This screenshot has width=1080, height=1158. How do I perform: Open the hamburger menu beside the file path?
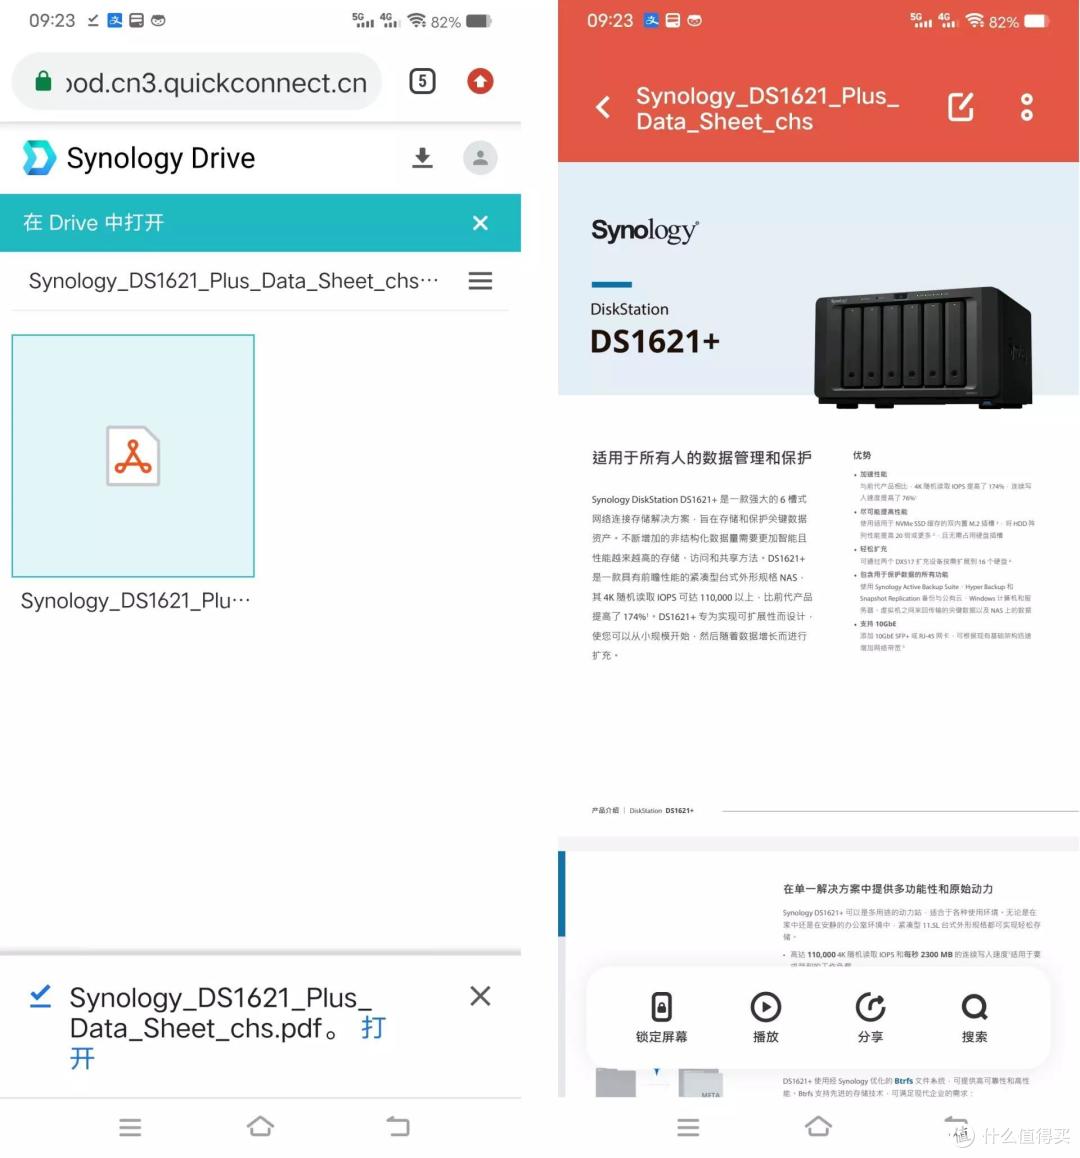(x=480, y=281)
